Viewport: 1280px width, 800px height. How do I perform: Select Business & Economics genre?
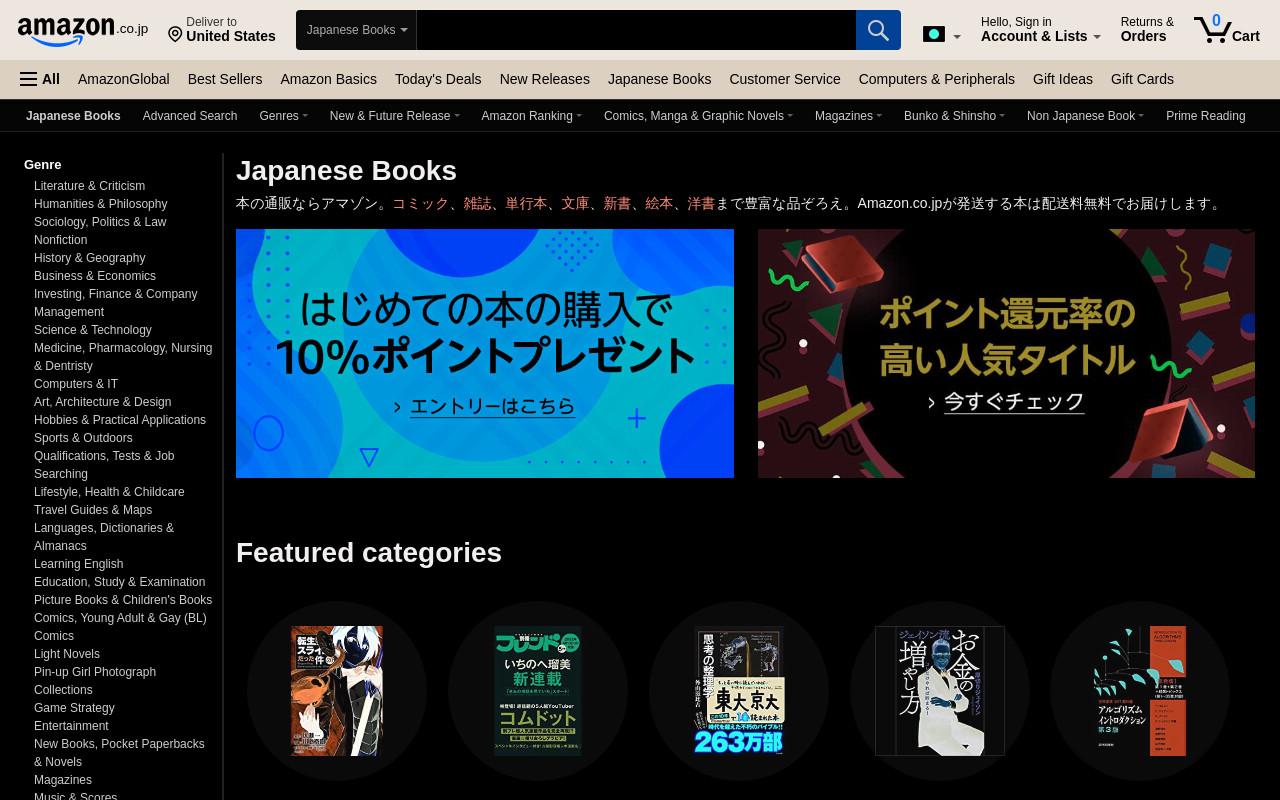tap(95, 276)
